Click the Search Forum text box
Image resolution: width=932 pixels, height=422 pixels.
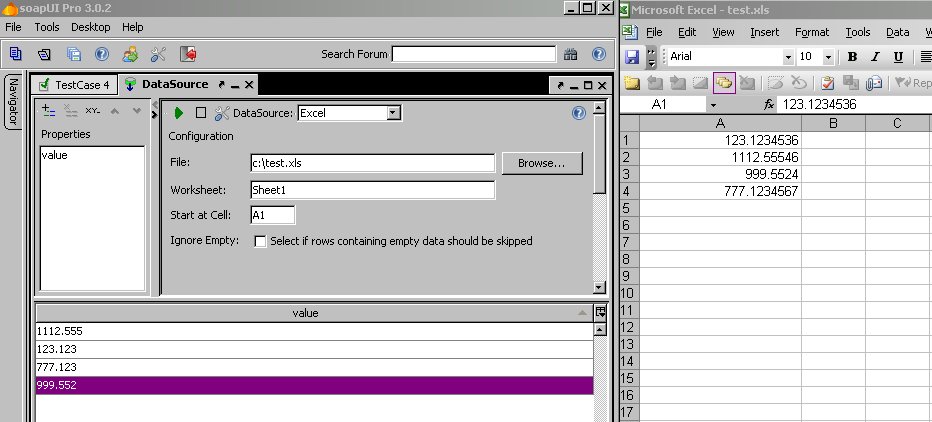[x=474, y=54]
